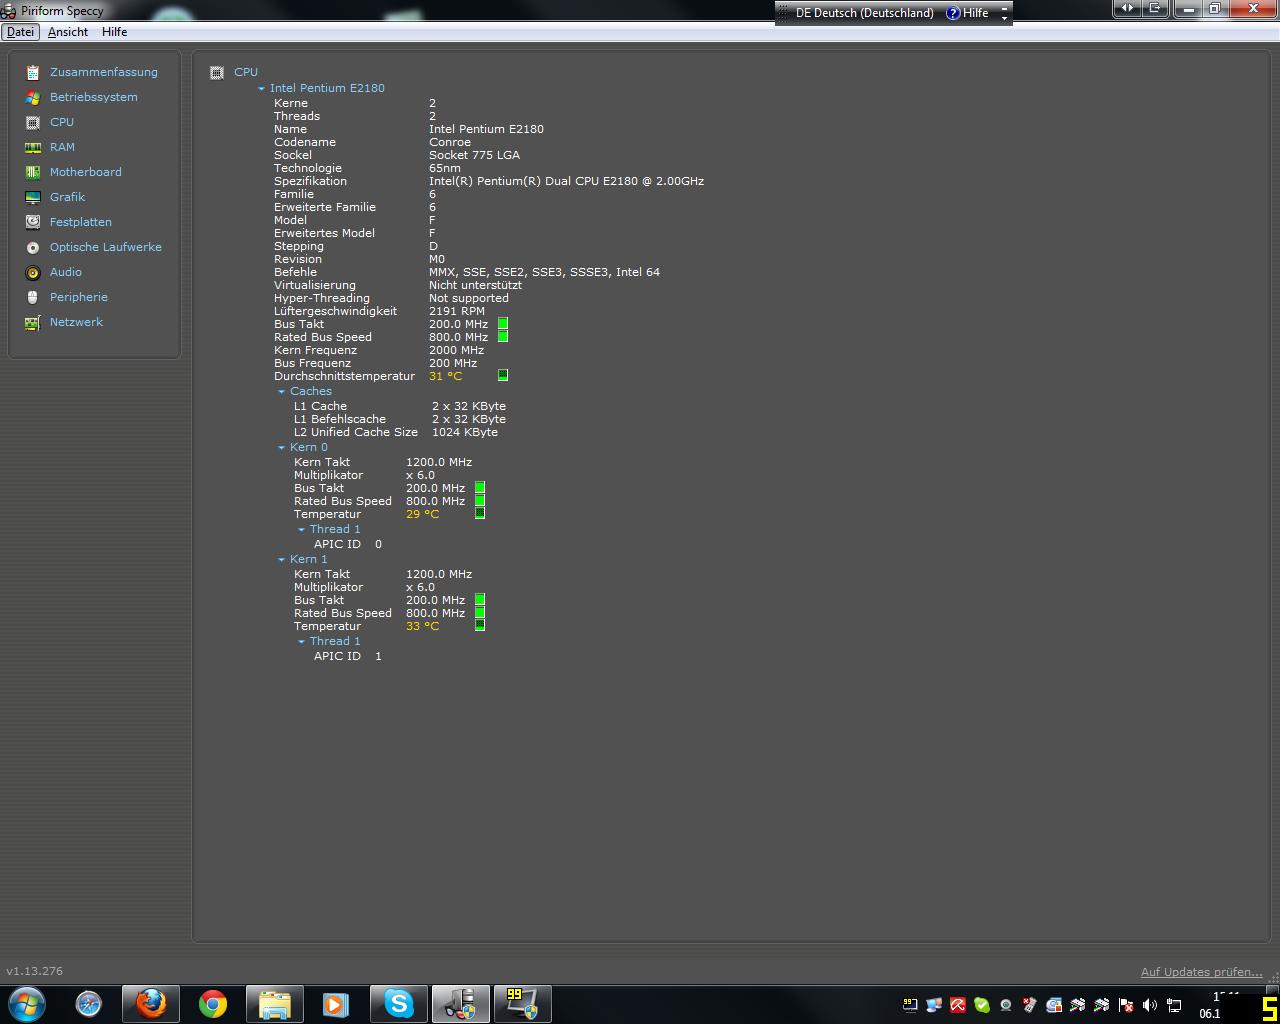Viewport: 1280px width, 1024px height.
Task: Collapse the Caches section
Action: (281, 392)
